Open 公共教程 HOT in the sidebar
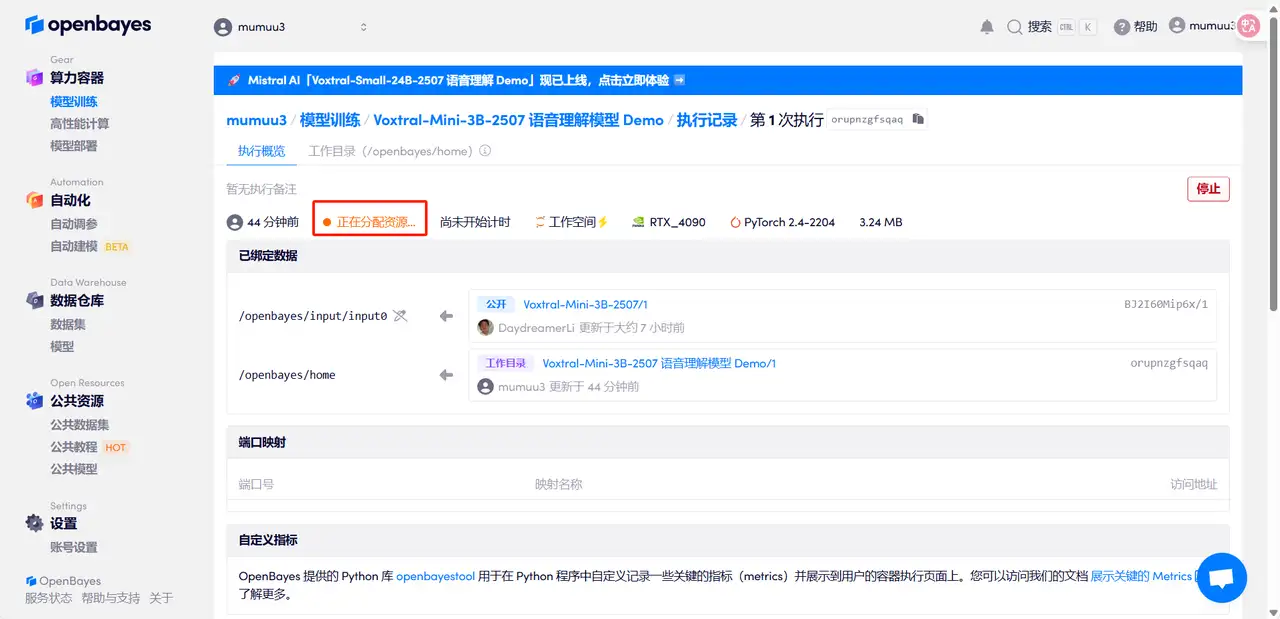Image resolution: width=1280 pixels, height=619 pixels. tap(90, 447)
